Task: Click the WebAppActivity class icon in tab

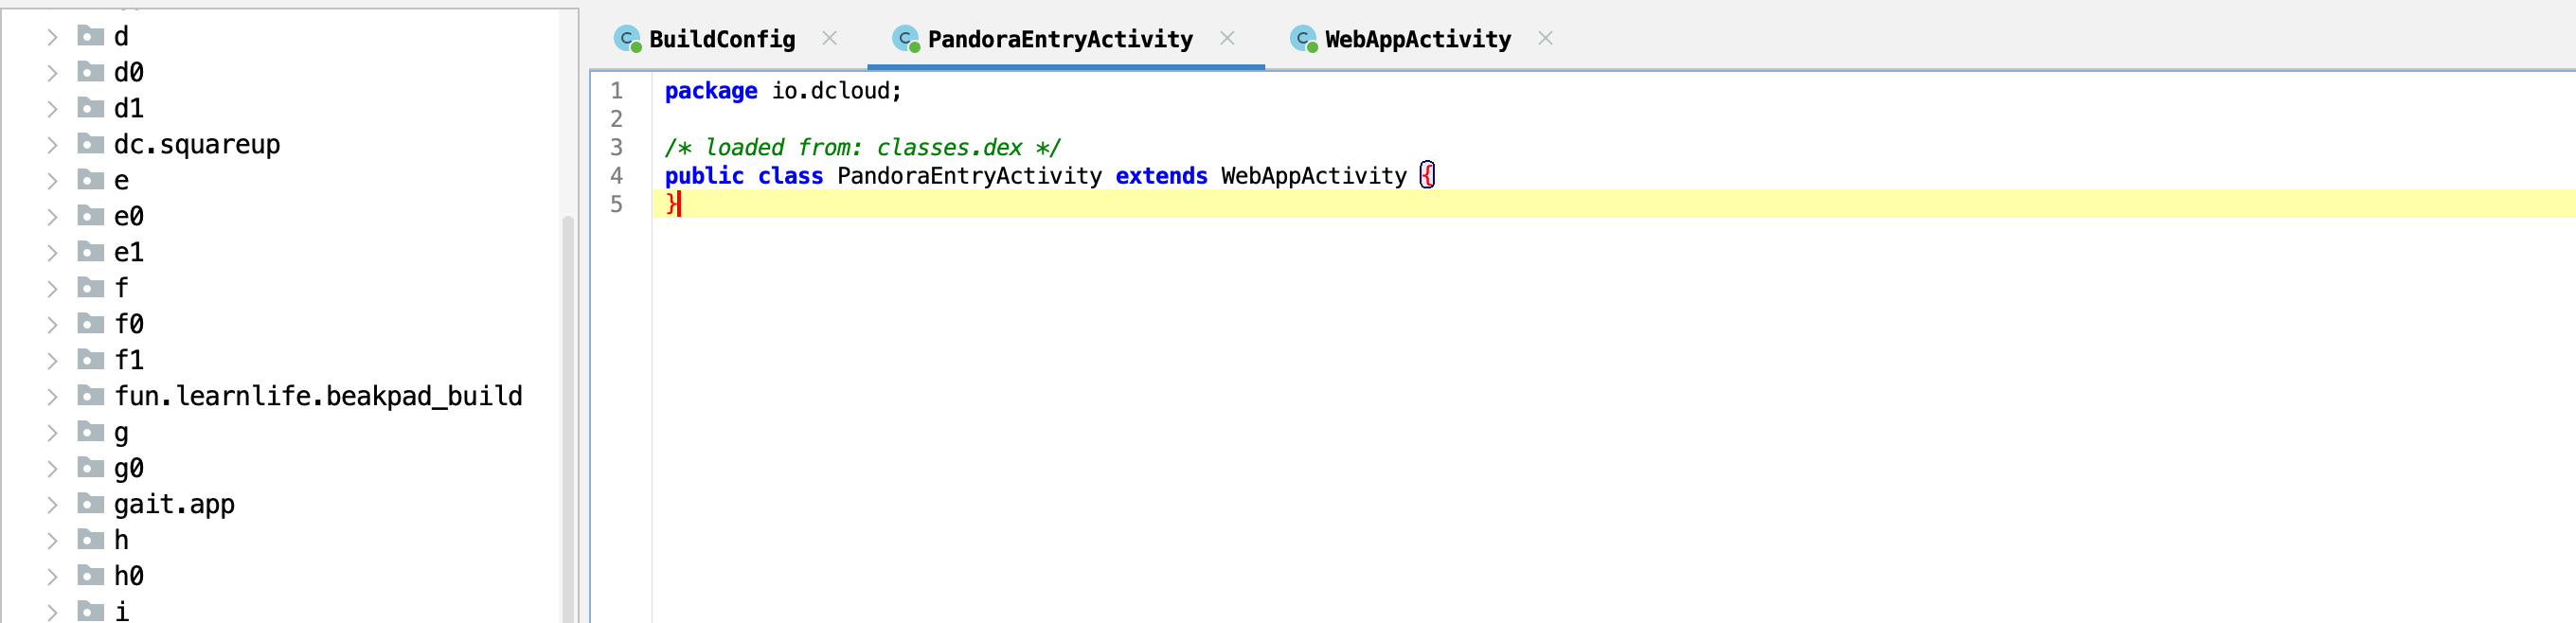Action: [1304, 39]
